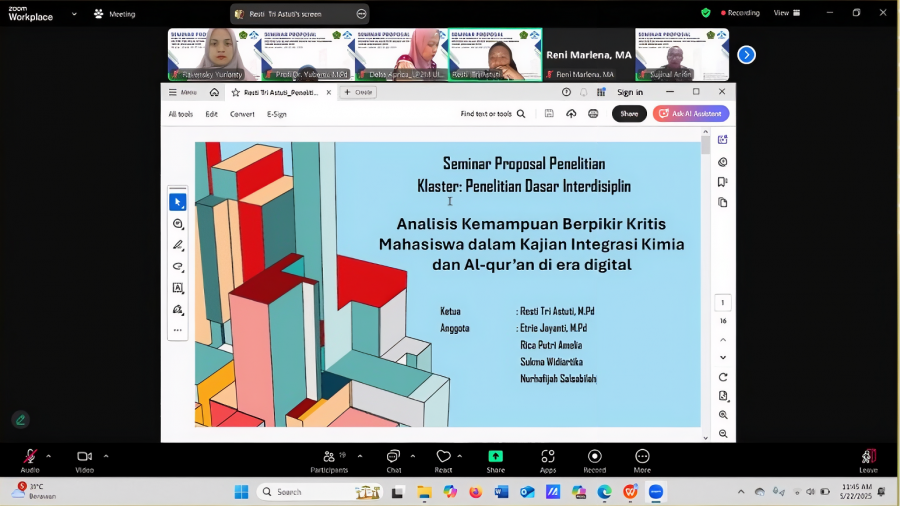Open the All tools menu
Screen dimensions: 900x506
(x=180, y=114)
